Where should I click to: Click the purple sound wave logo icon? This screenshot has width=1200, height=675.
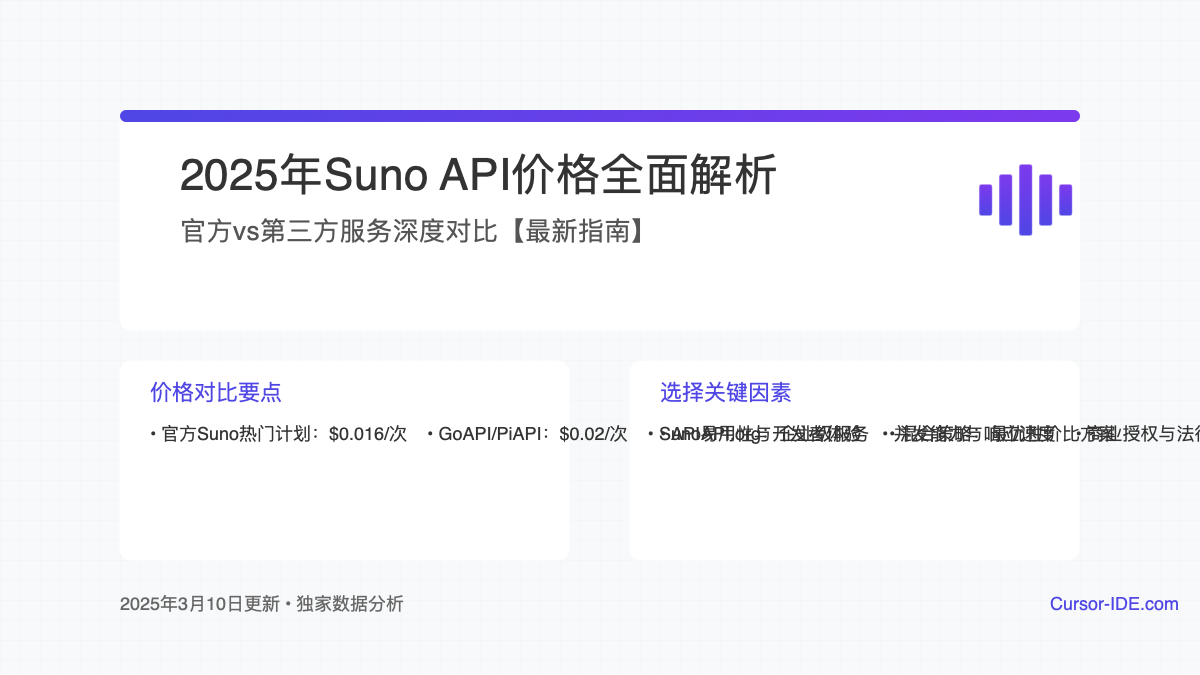click(x=1025, y=199)
